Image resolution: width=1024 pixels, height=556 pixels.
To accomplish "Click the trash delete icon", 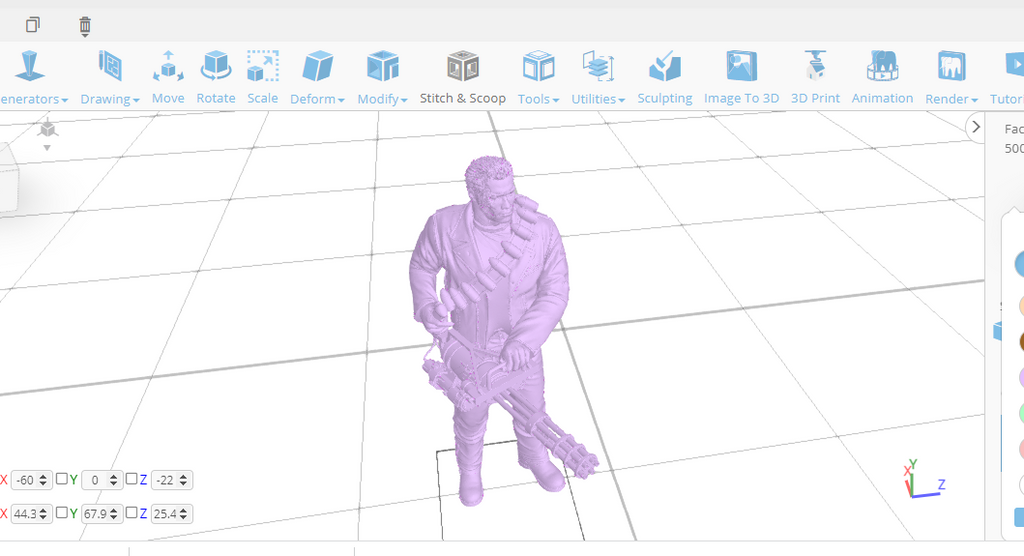I will (x=85, y=25).
